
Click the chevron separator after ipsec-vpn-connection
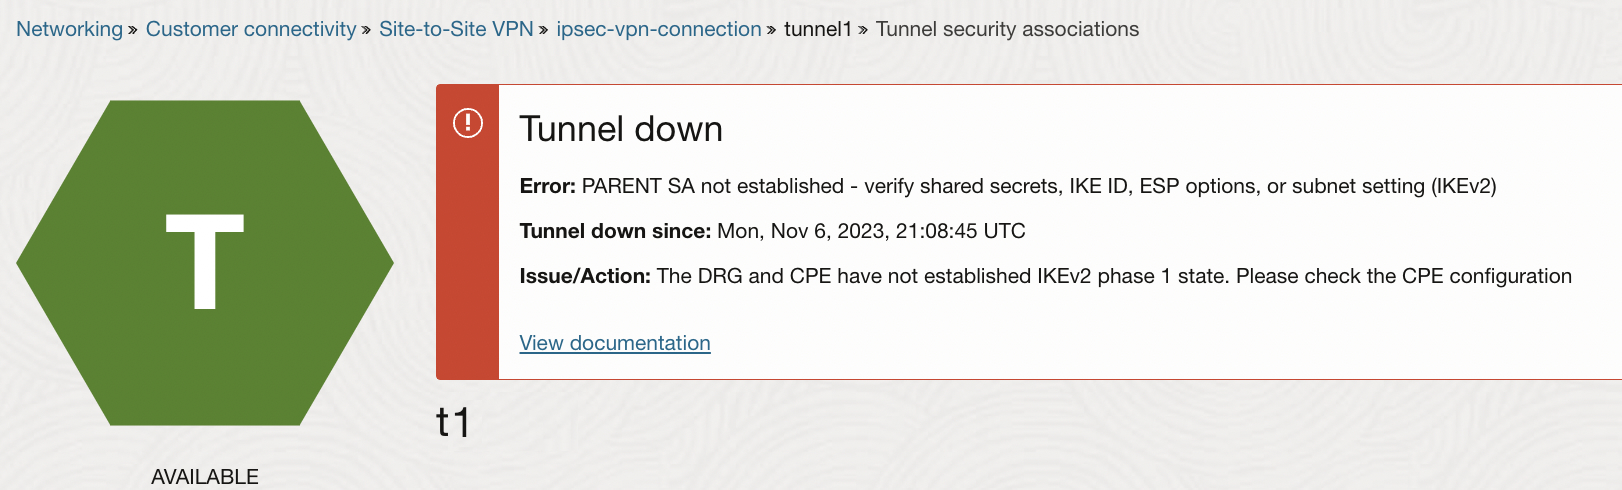pos(772,30)
